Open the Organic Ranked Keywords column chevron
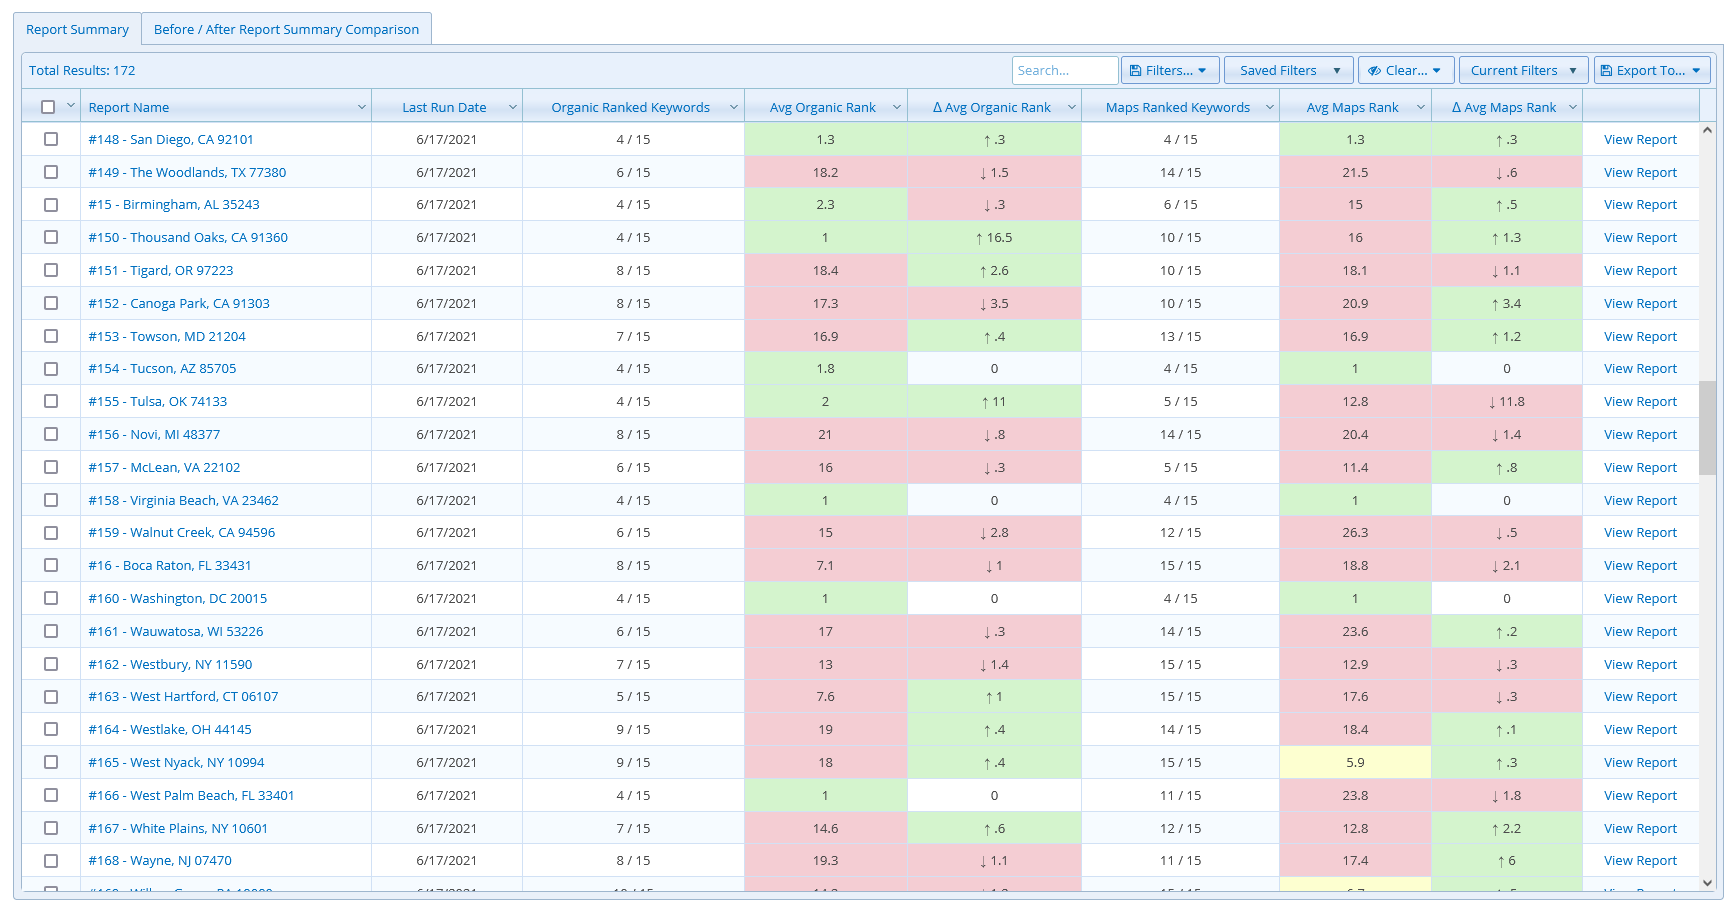This screenshot has height=910, width=1731. click(x=733, y=107)
